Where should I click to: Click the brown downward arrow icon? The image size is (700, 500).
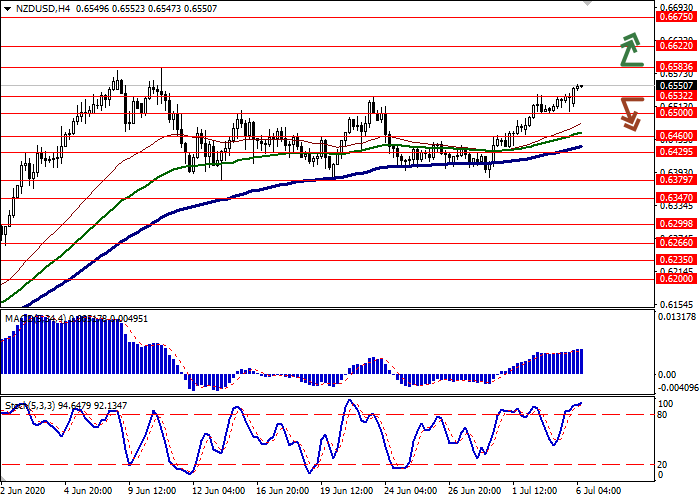(x=630, y=112)
